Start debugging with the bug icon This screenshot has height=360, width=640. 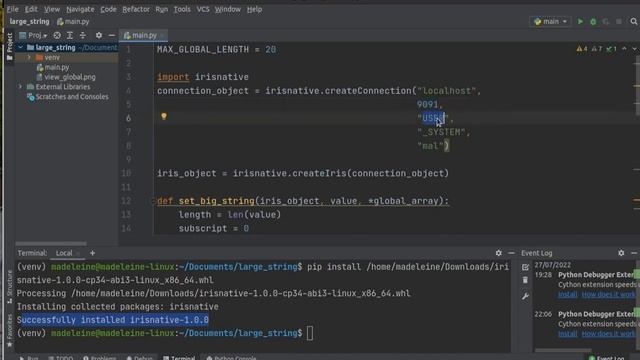click(x=593, y=22)
